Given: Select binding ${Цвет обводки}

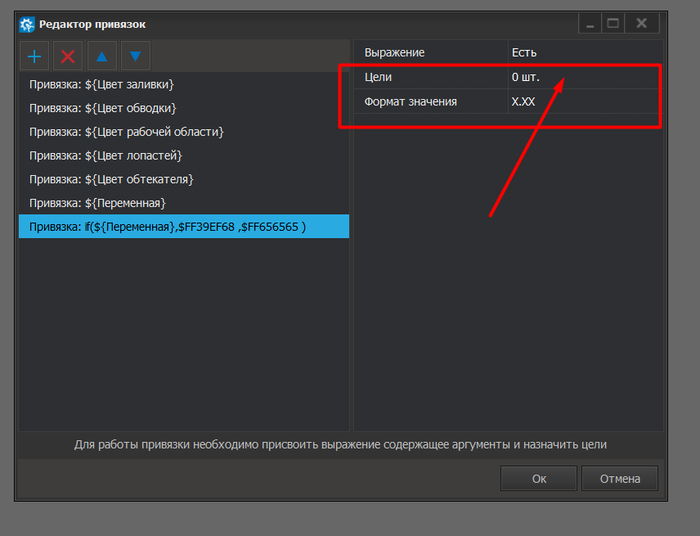Looking at the screenshot, I should 102,108.
